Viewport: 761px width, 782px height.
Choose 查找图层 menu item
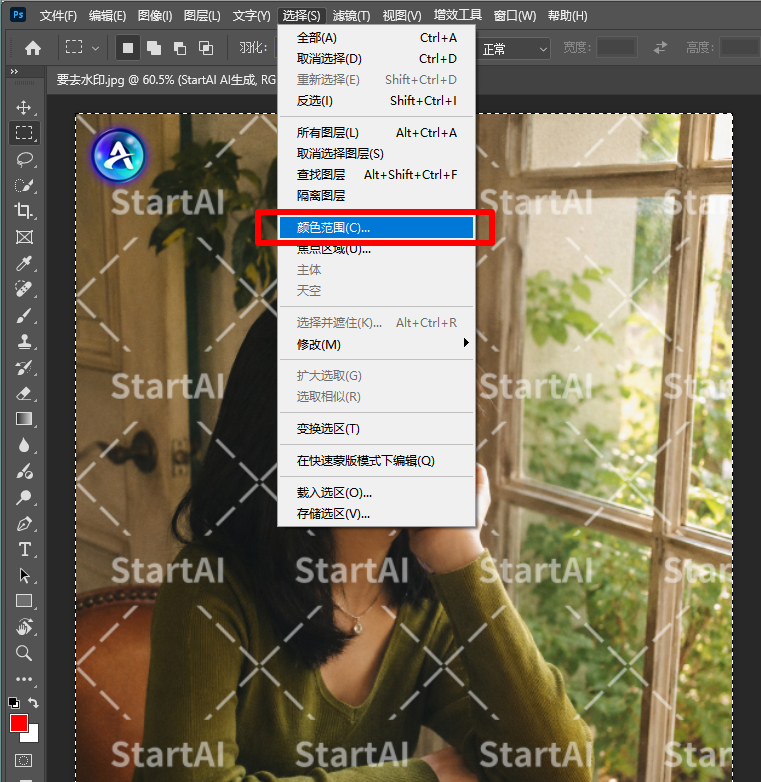(x=376, y=175)
